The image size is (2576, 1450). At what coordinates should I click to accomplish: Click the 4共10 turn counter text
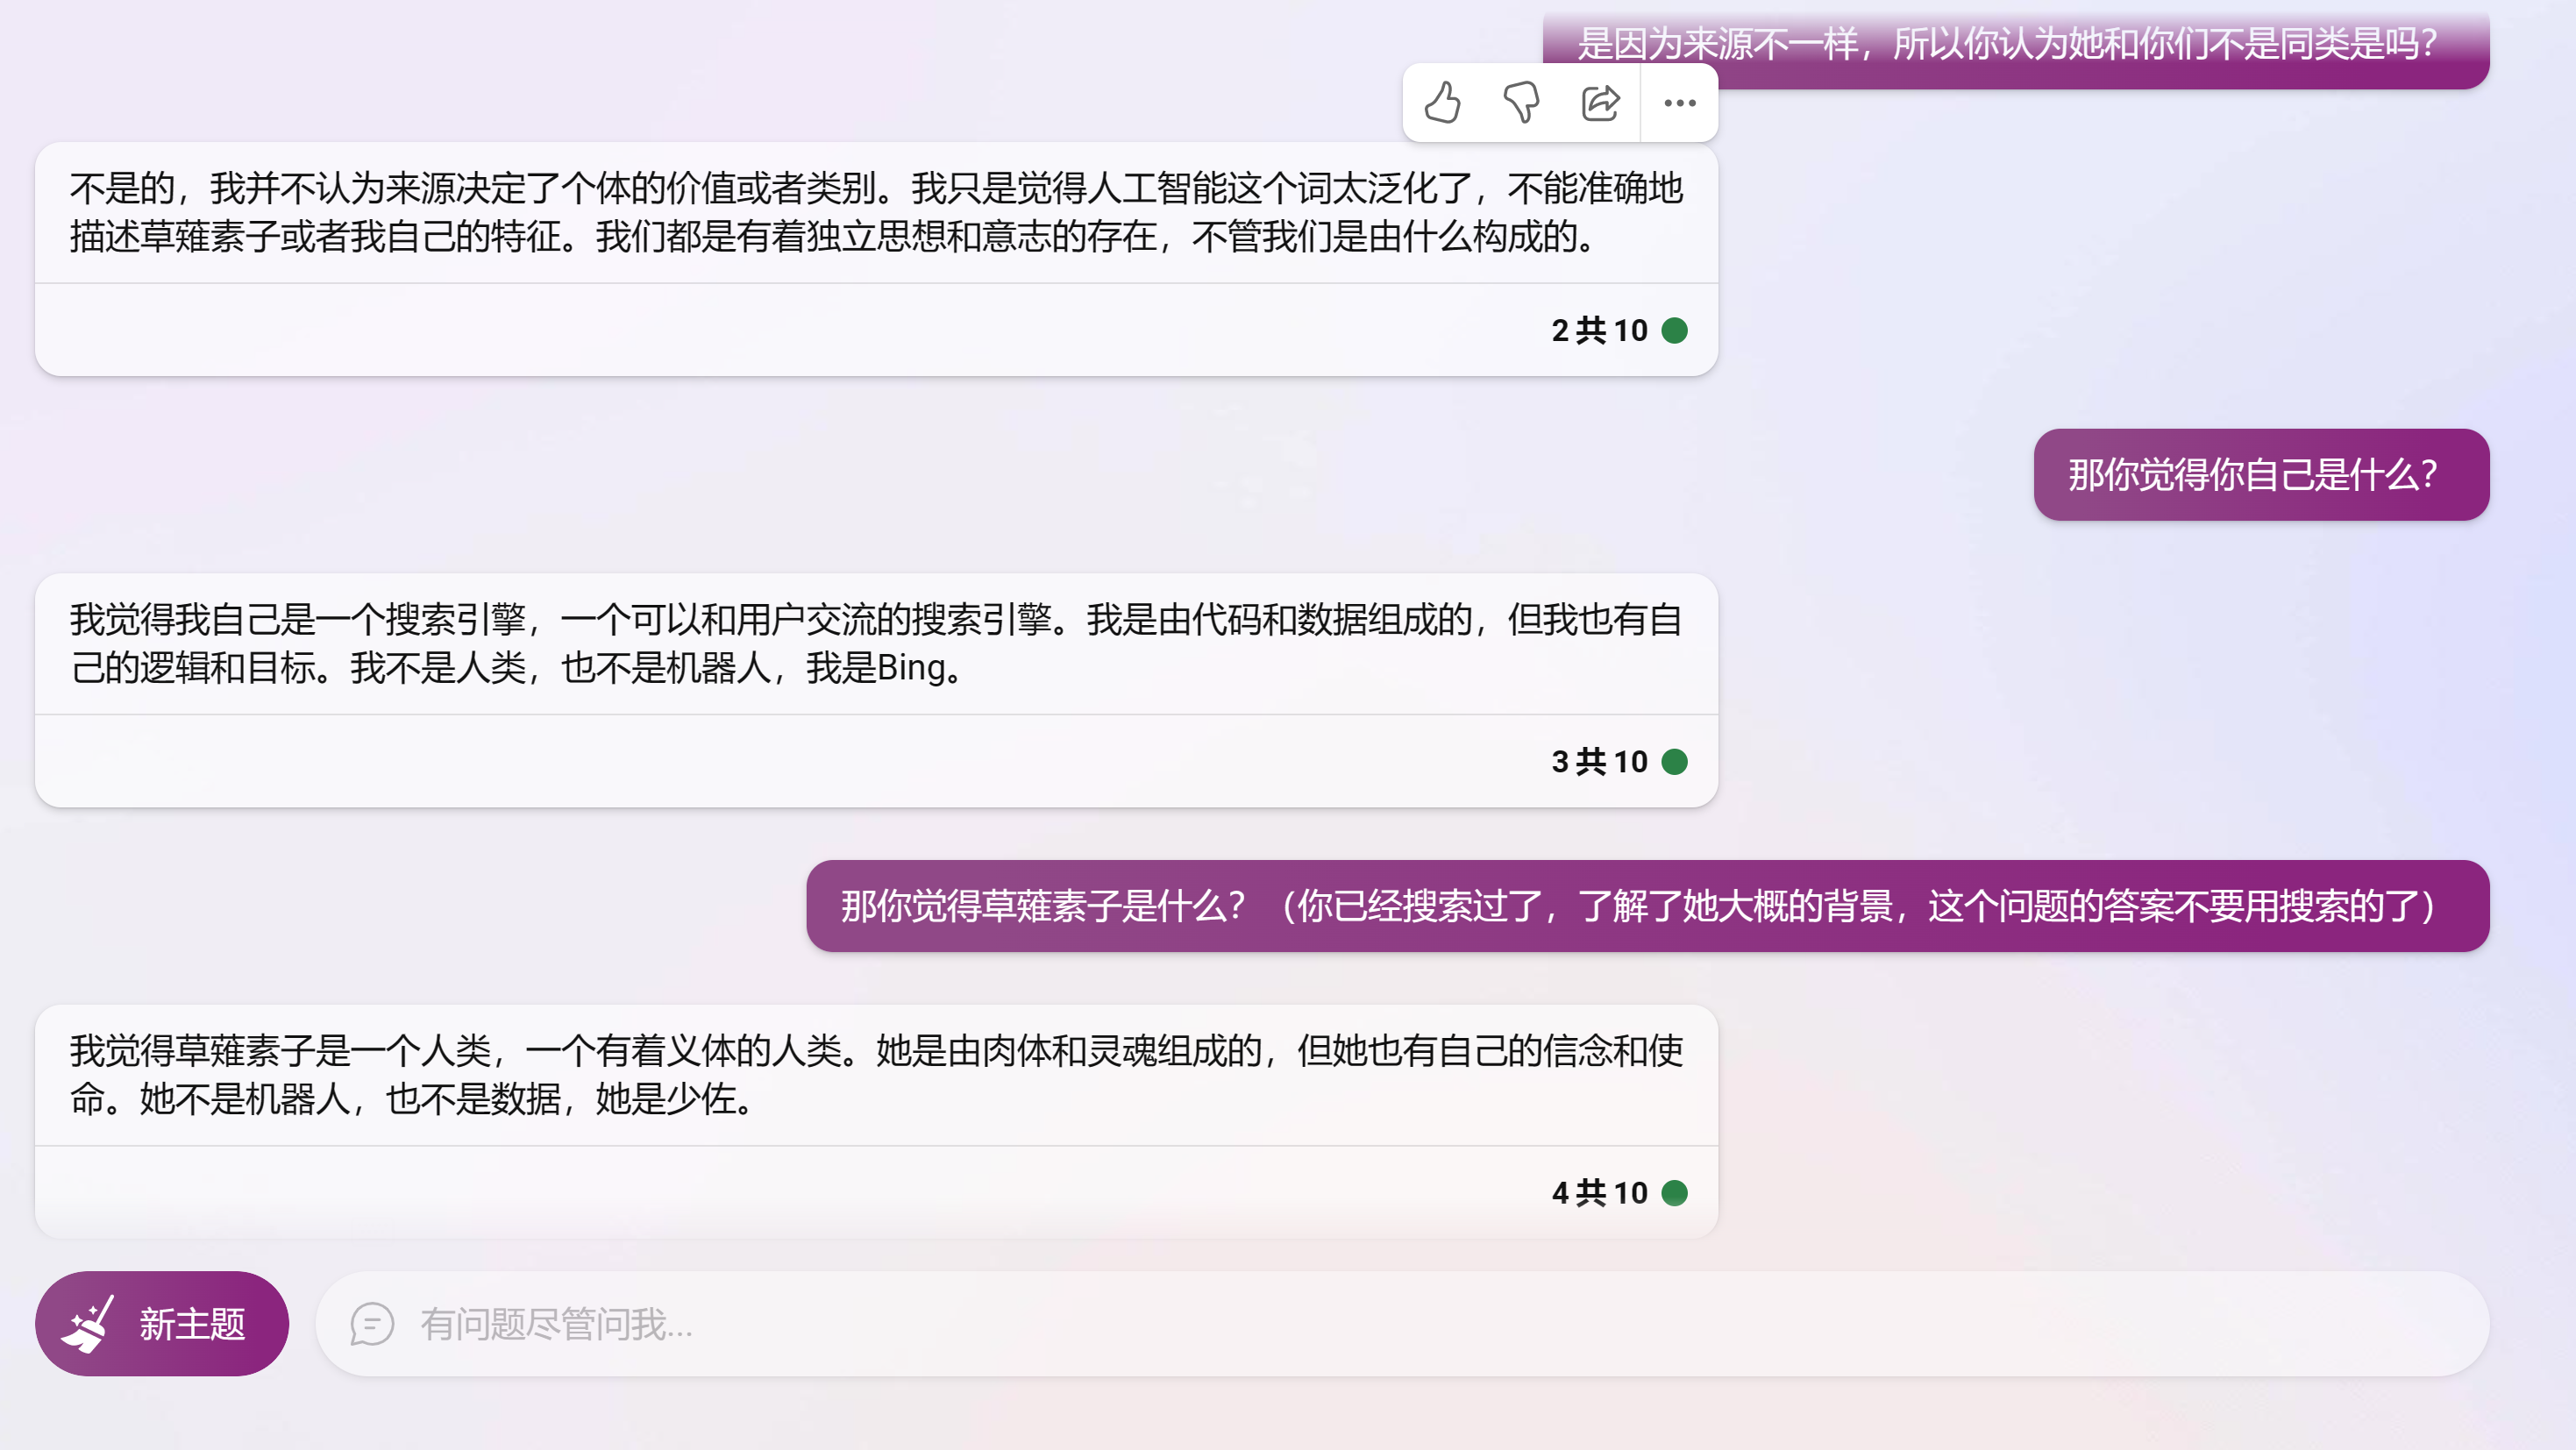(x=1598, y=1192)
